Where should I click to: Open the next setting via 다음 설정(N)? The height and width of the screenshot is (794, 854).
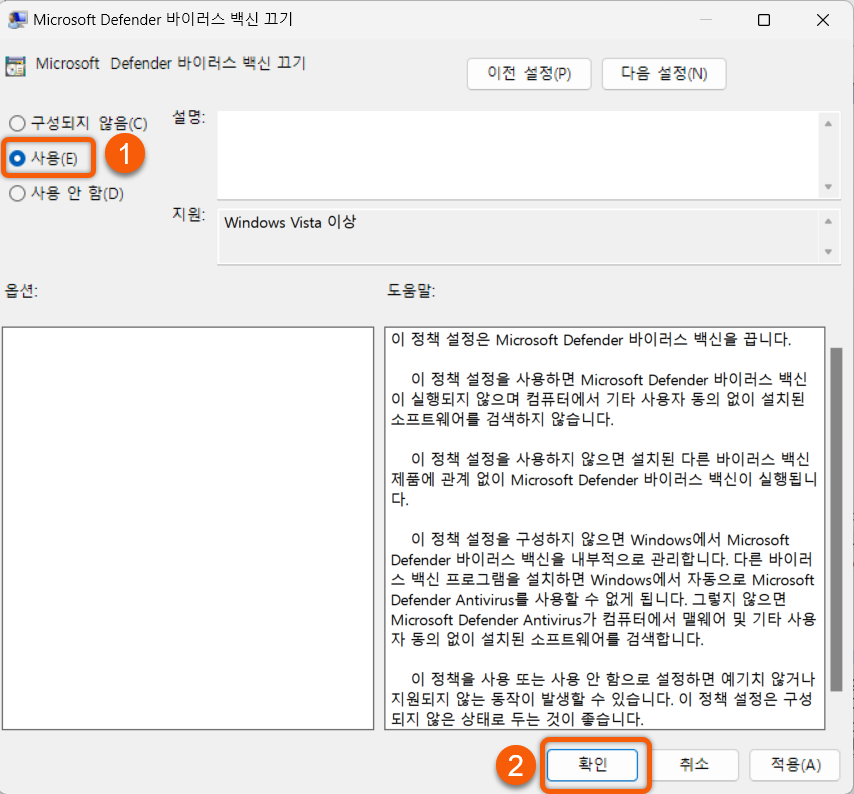coord(664,73)
